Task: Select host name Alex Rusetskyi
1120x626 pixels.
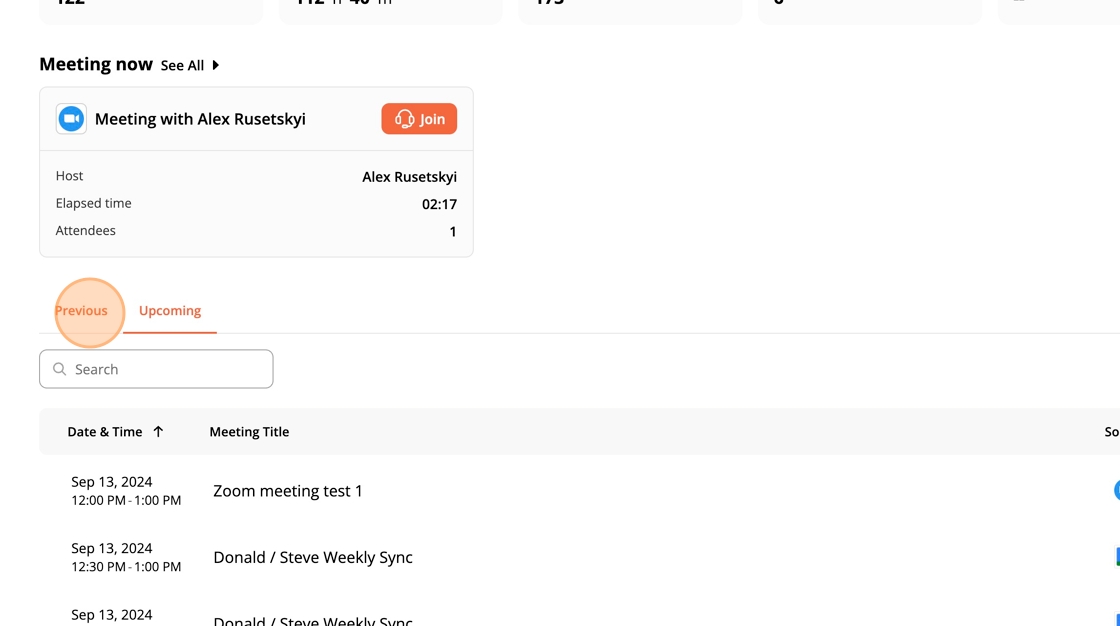Action: point(409,177)
